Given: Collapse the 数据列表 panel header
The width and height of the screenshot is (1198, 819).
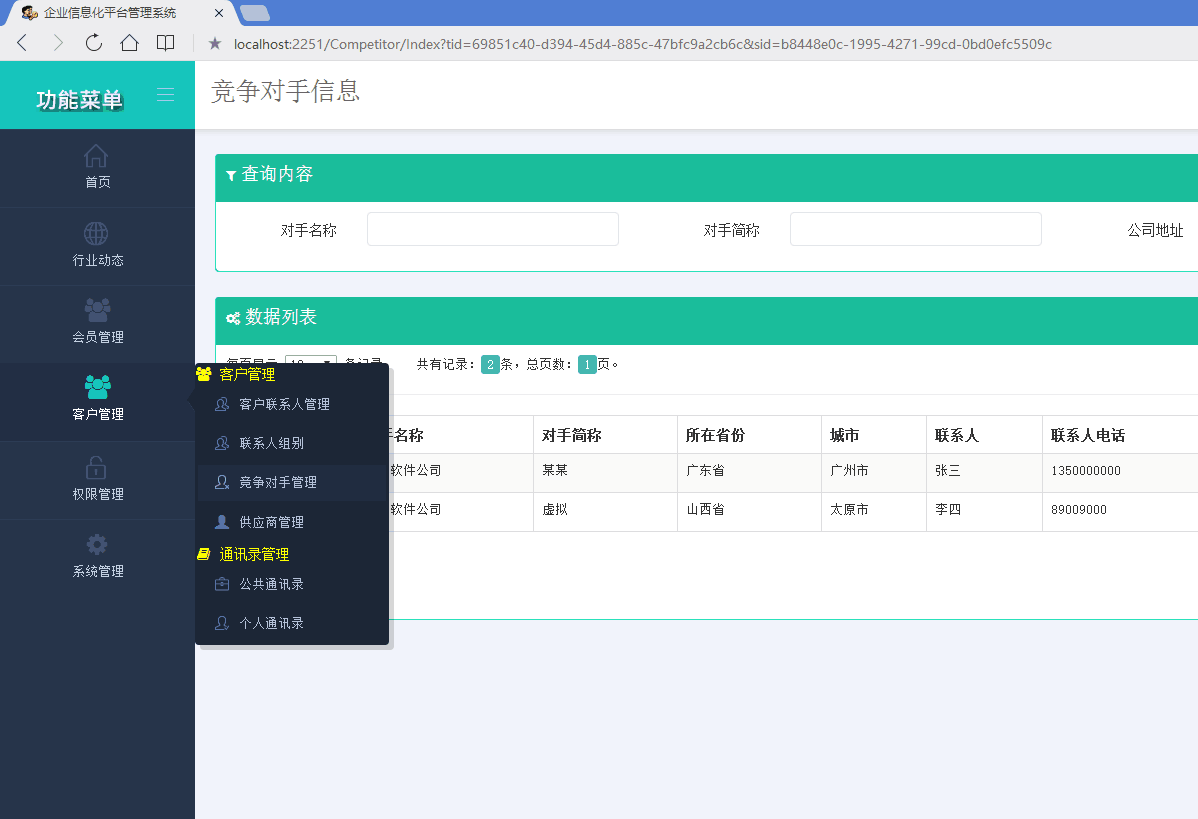Looking at the screenshot, I should coord(707,321).
